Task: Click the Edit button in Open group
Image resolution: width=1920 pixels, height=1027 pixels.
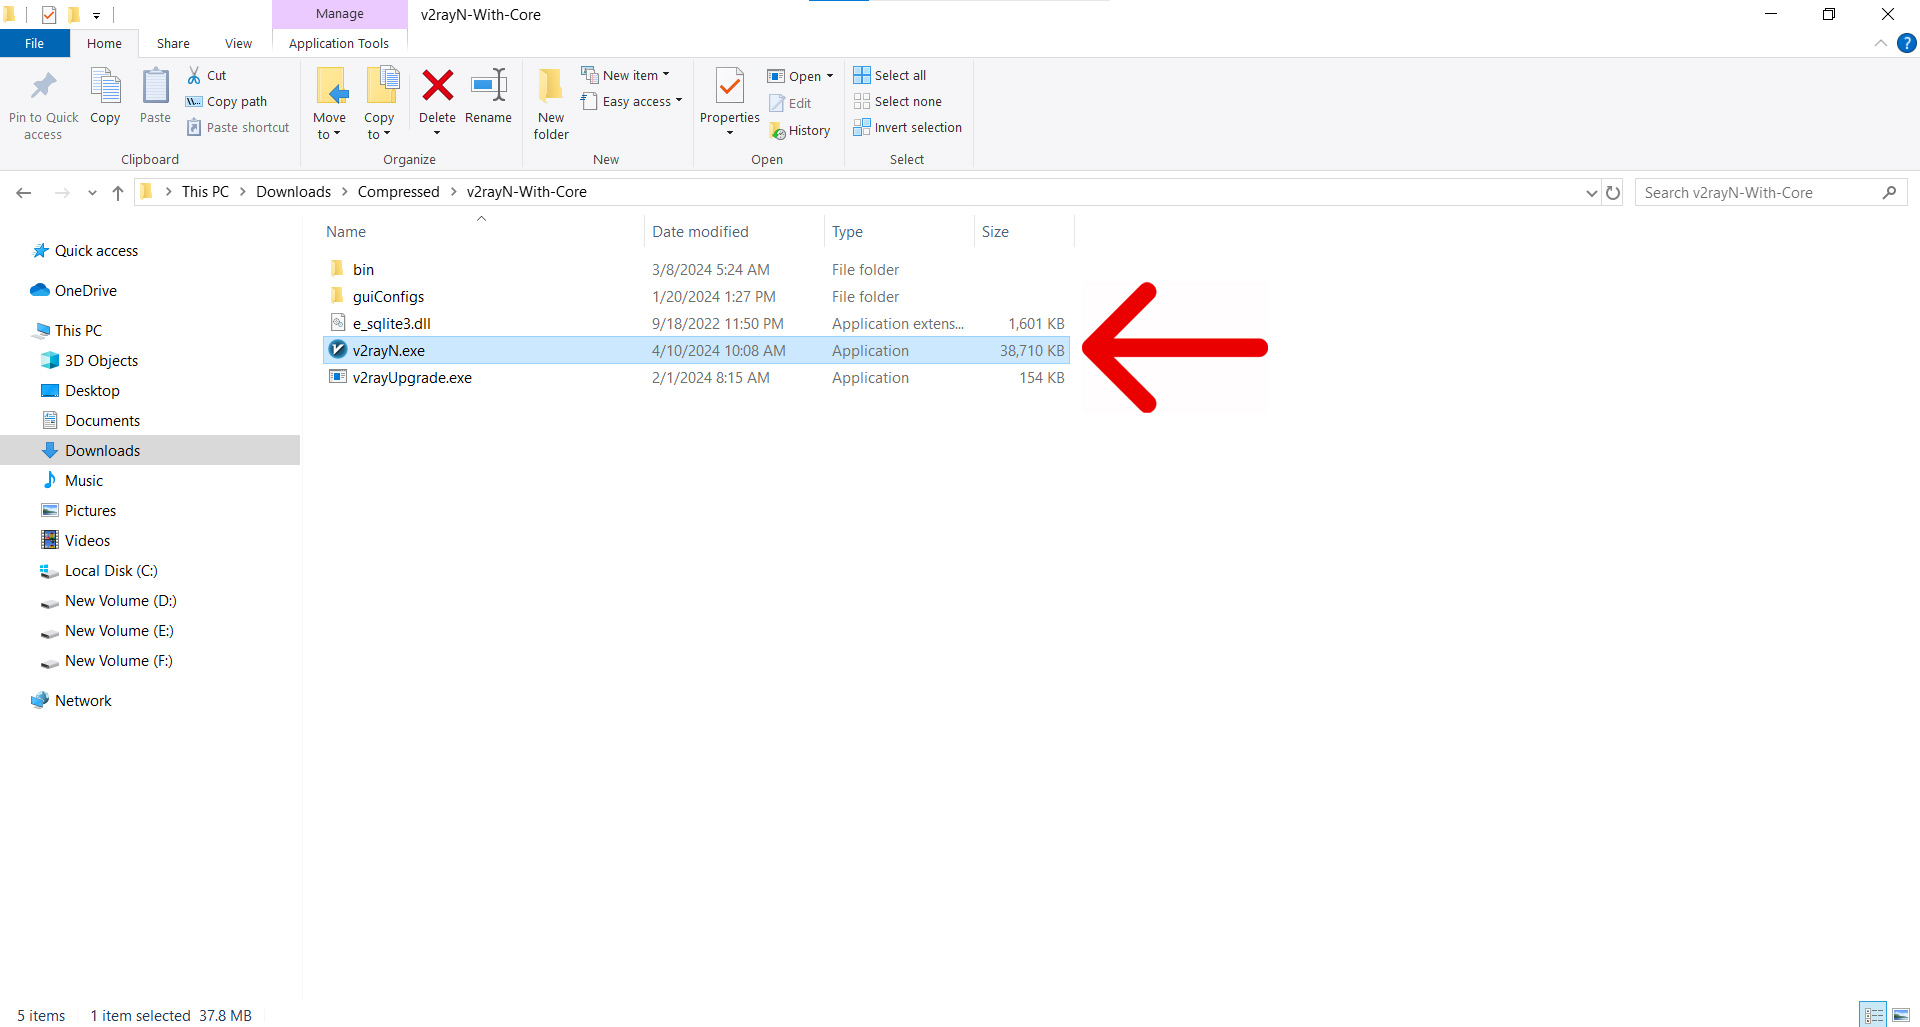Action: [790, 103]
